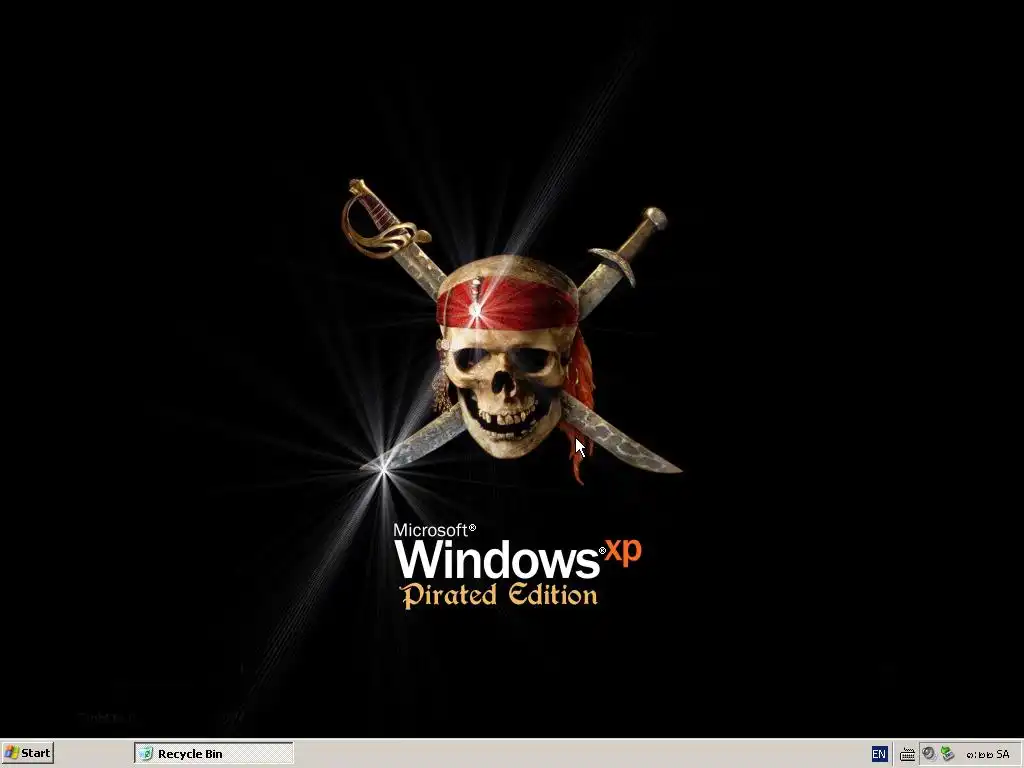The width and height of the screenshot is (1024, 768).
Task: Select the Recycle Bin taskbar button
Action: (214, 753)
